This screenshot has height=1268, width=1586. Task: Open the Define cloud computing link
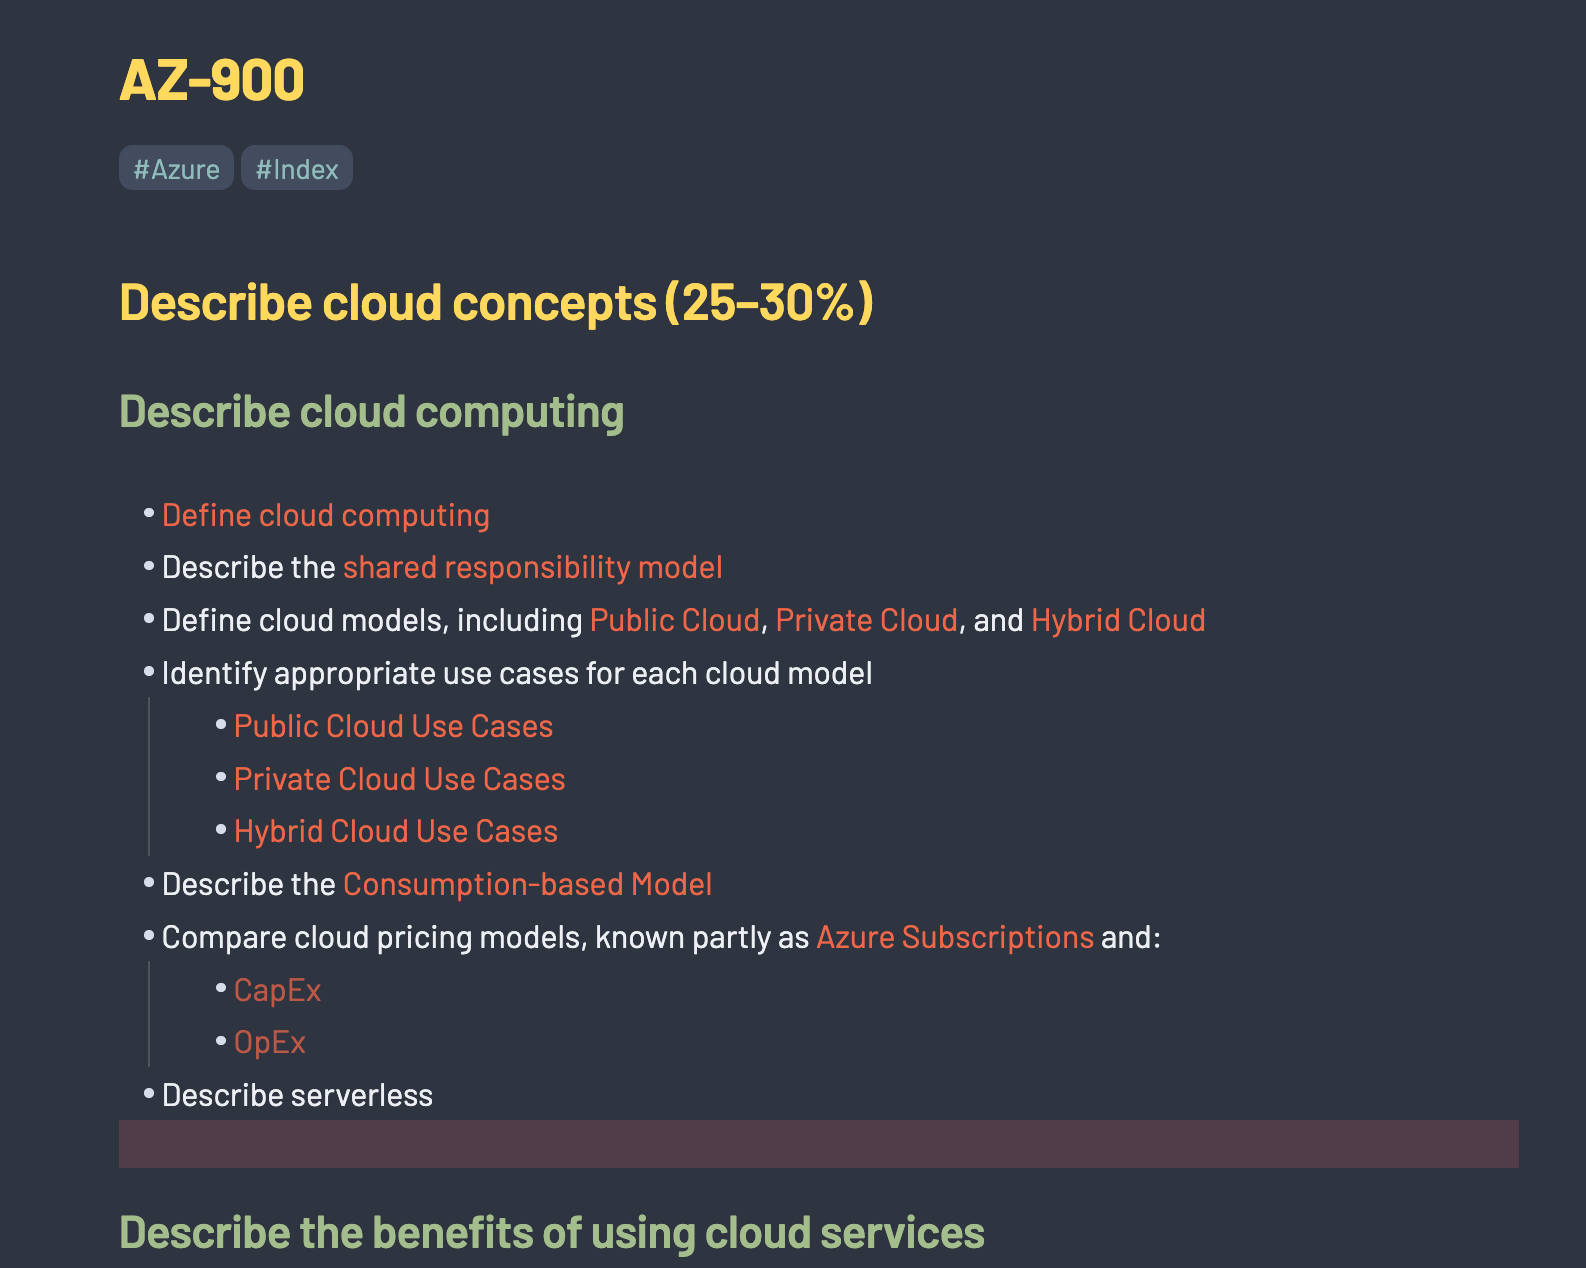pos(326,515)
